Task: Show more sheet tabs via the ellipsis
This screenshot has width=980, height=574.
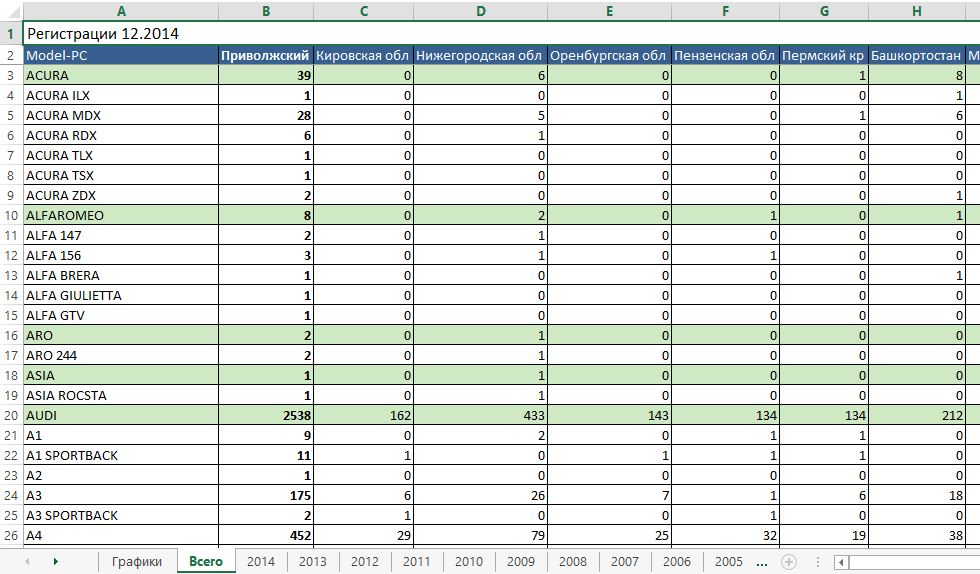Action: (x=761, y=561)
